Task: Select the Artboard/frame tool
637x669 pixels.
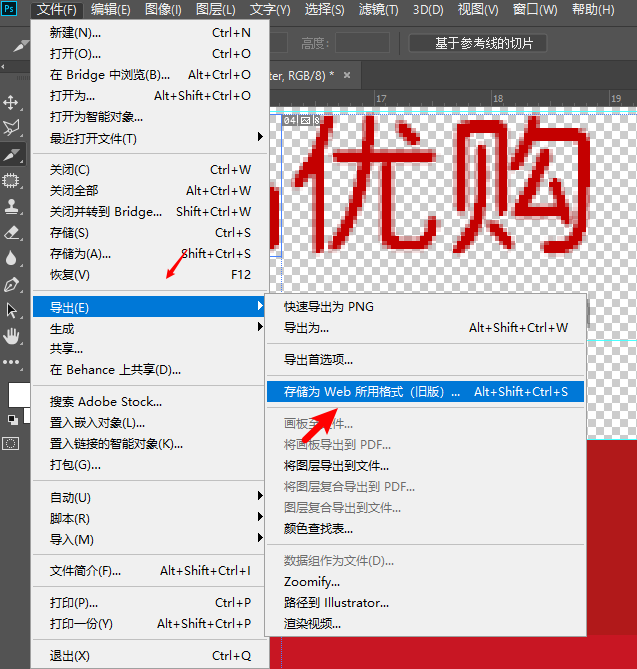Action: tap(11, 181)
